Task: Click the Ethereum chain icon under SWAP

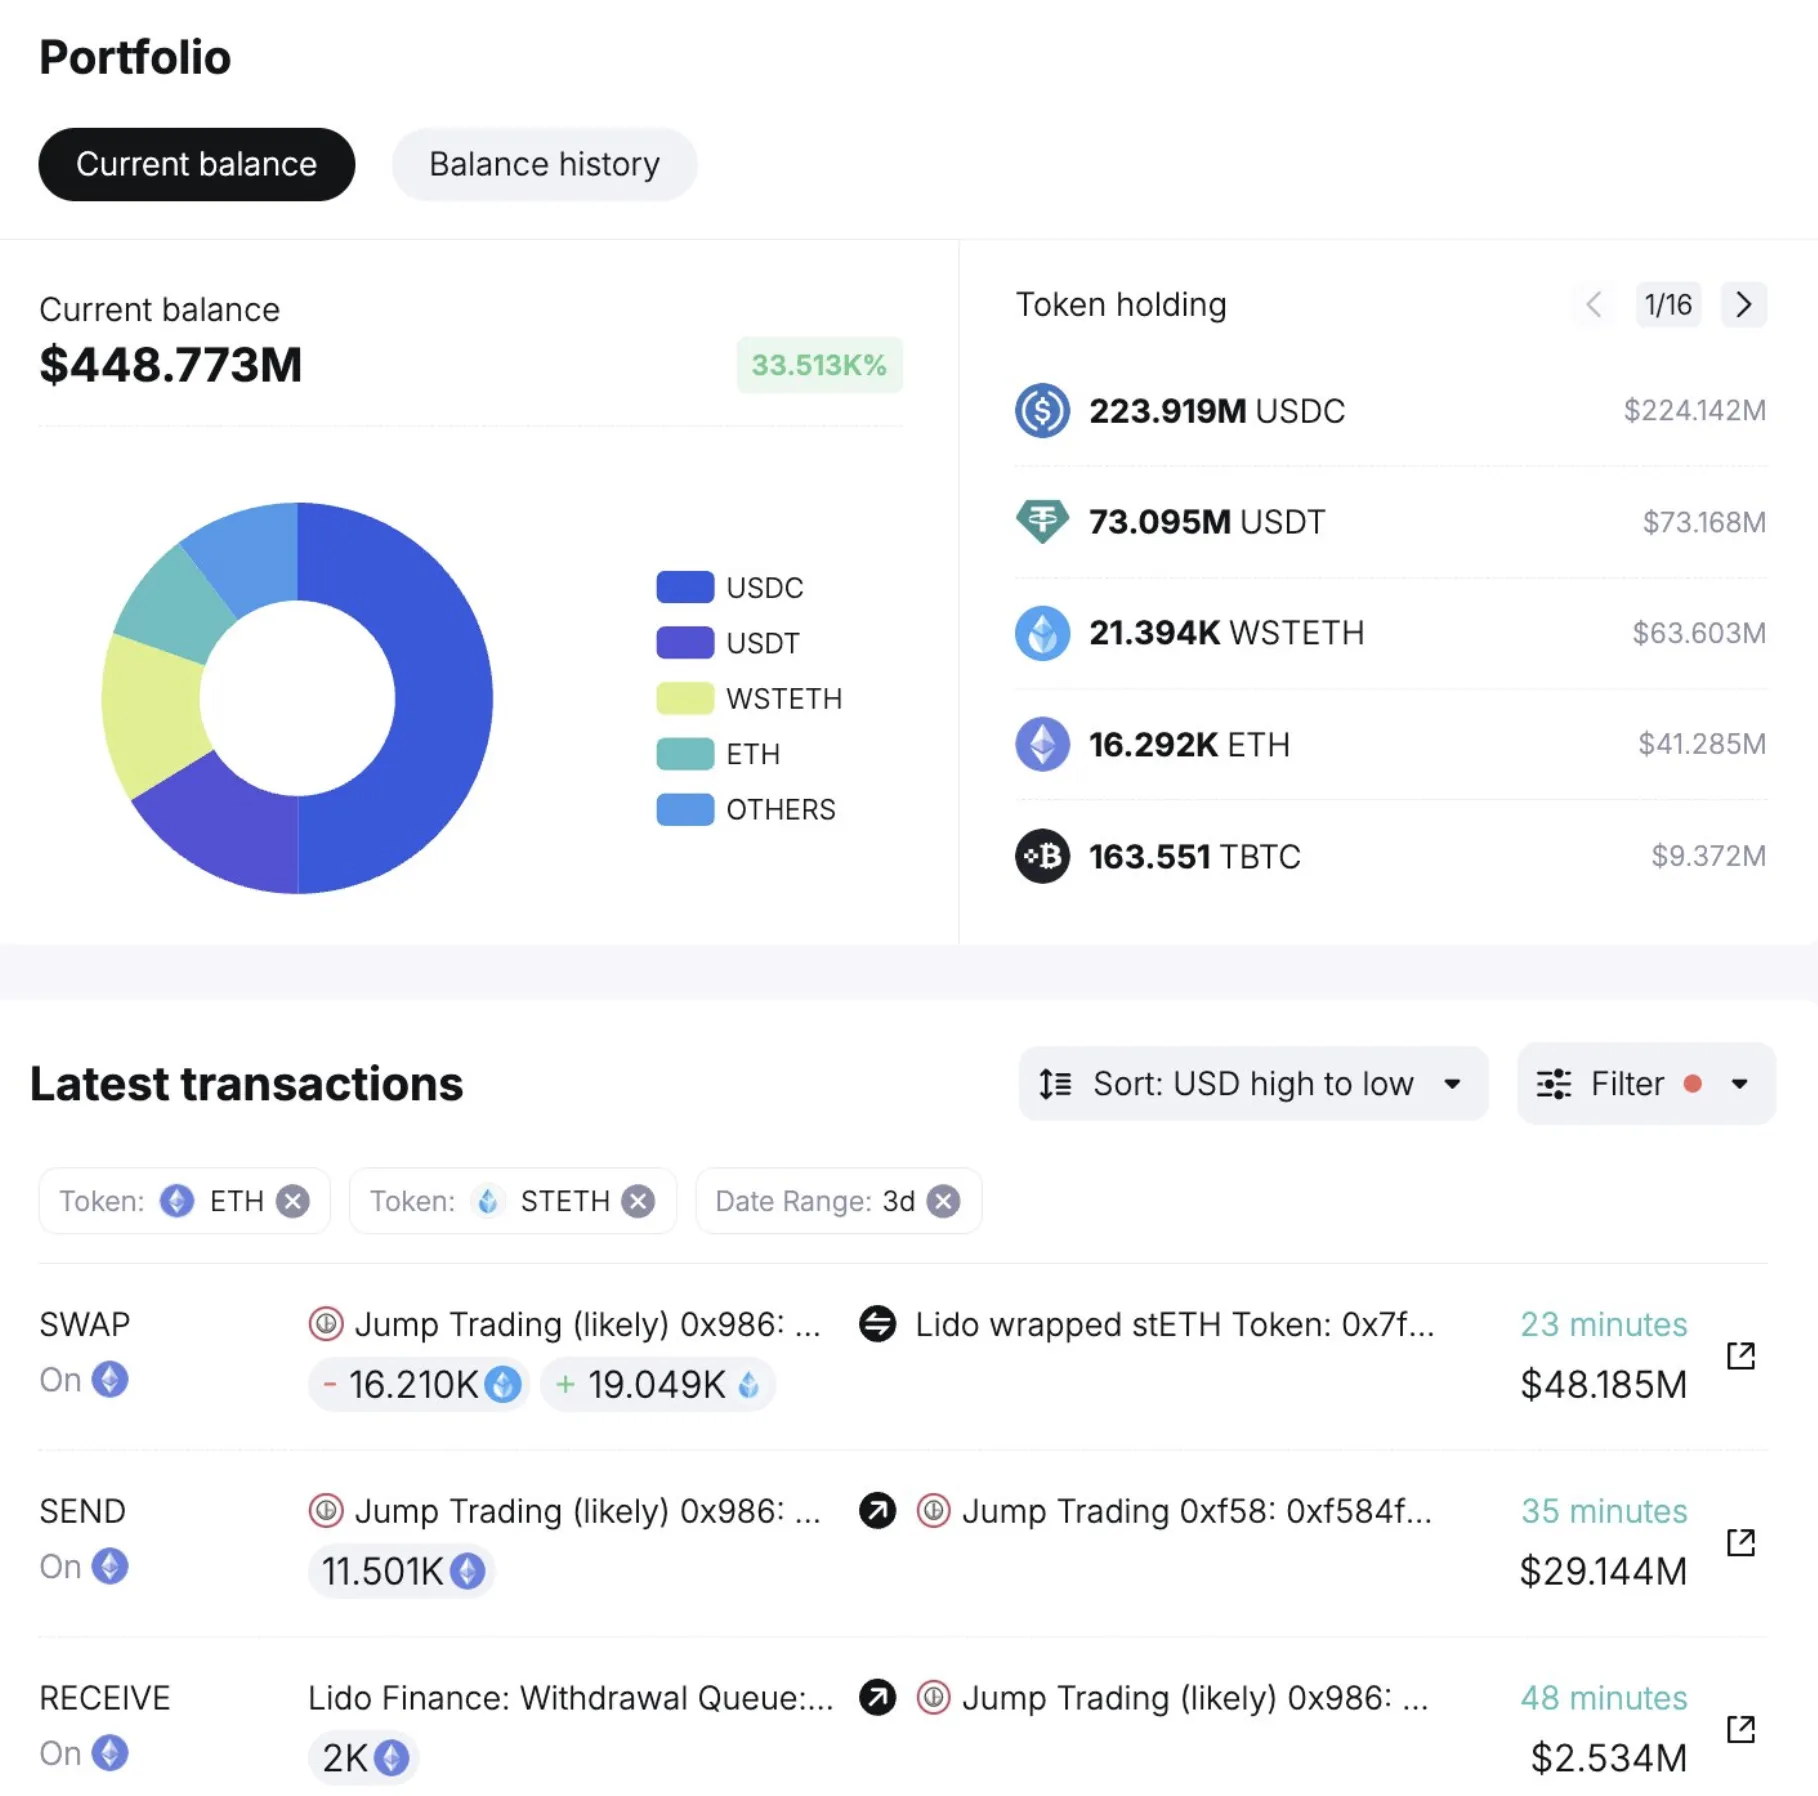Action: (110, 1380)
